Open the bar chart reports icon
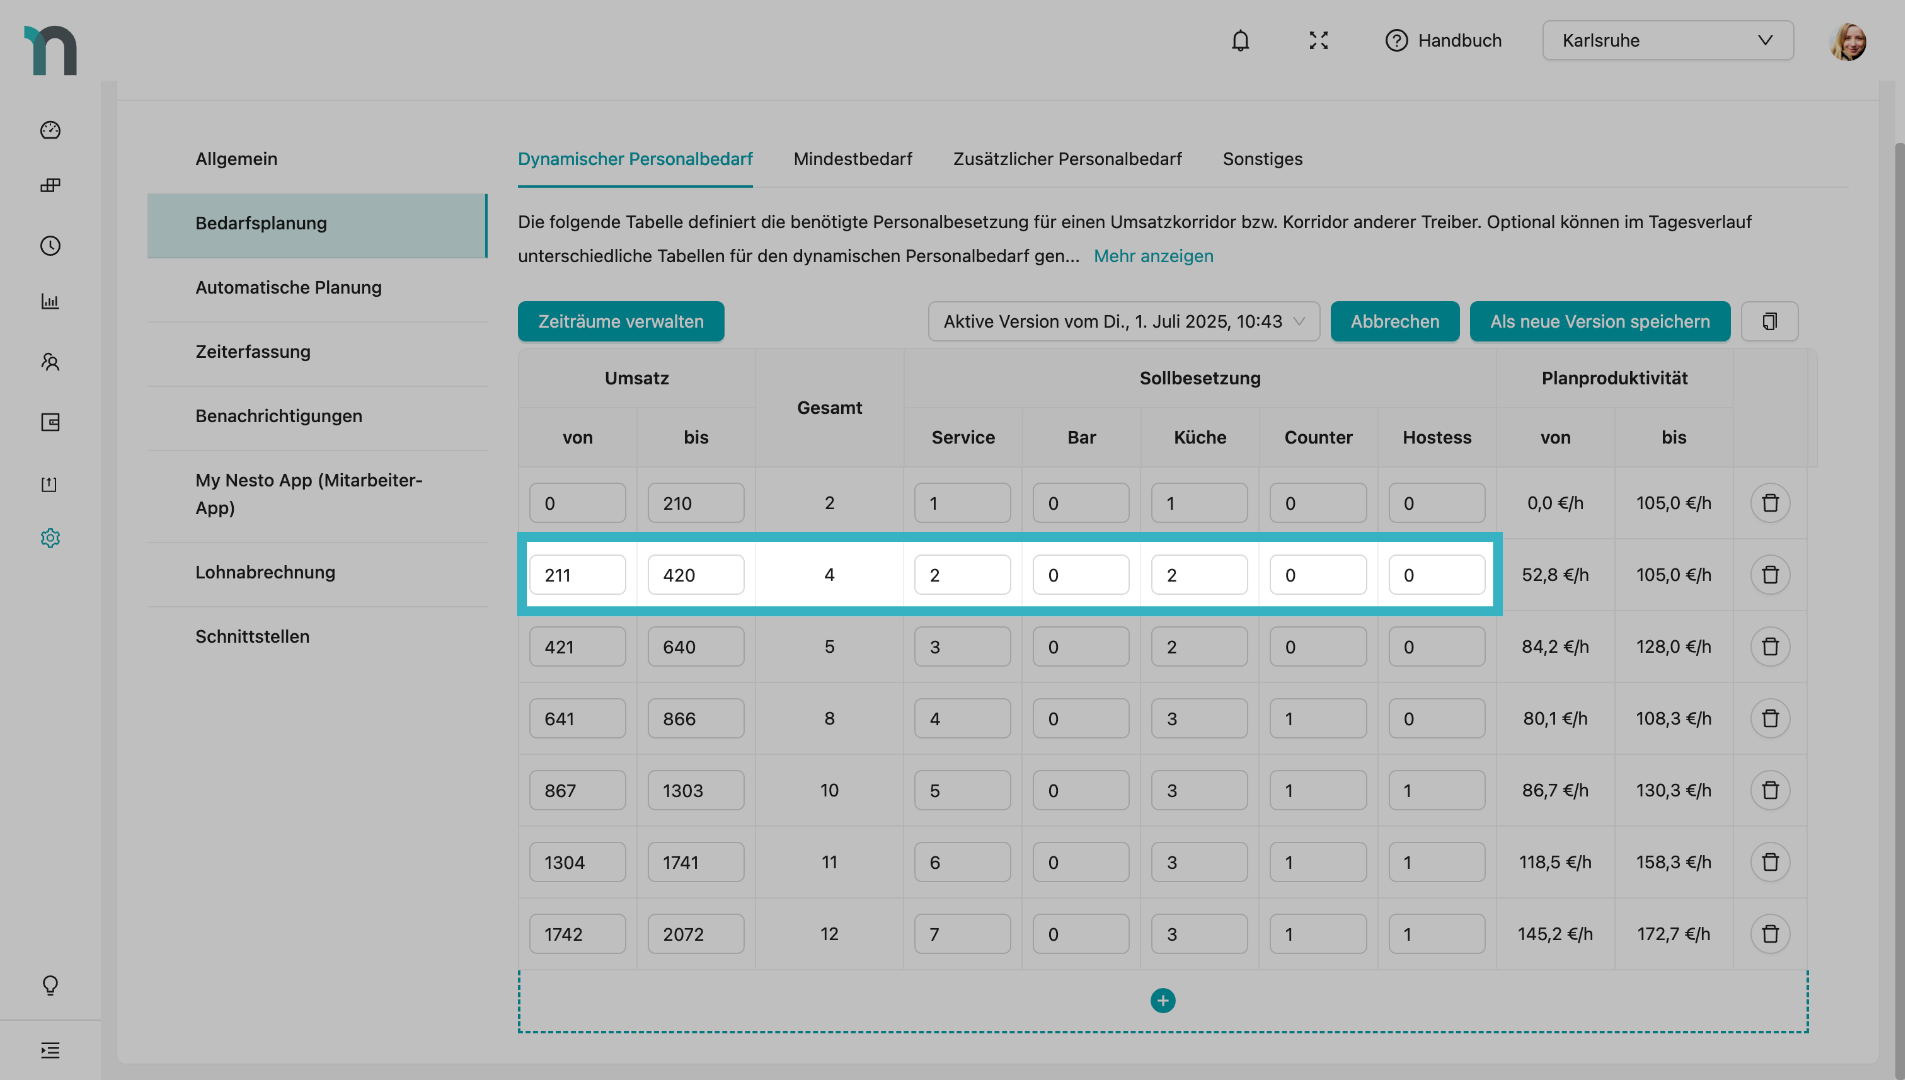 [50, 302]
